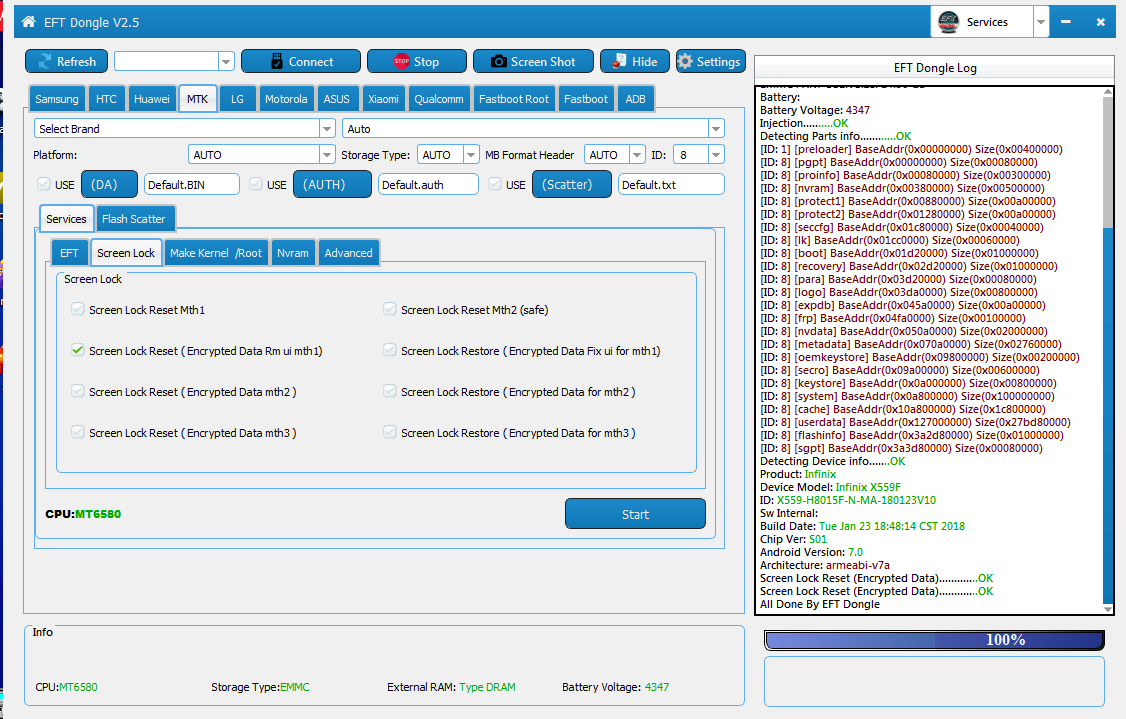This screenshot has width=1126, height=719.
Task: Click the Hide window icon
Action: tap(620, 62)
